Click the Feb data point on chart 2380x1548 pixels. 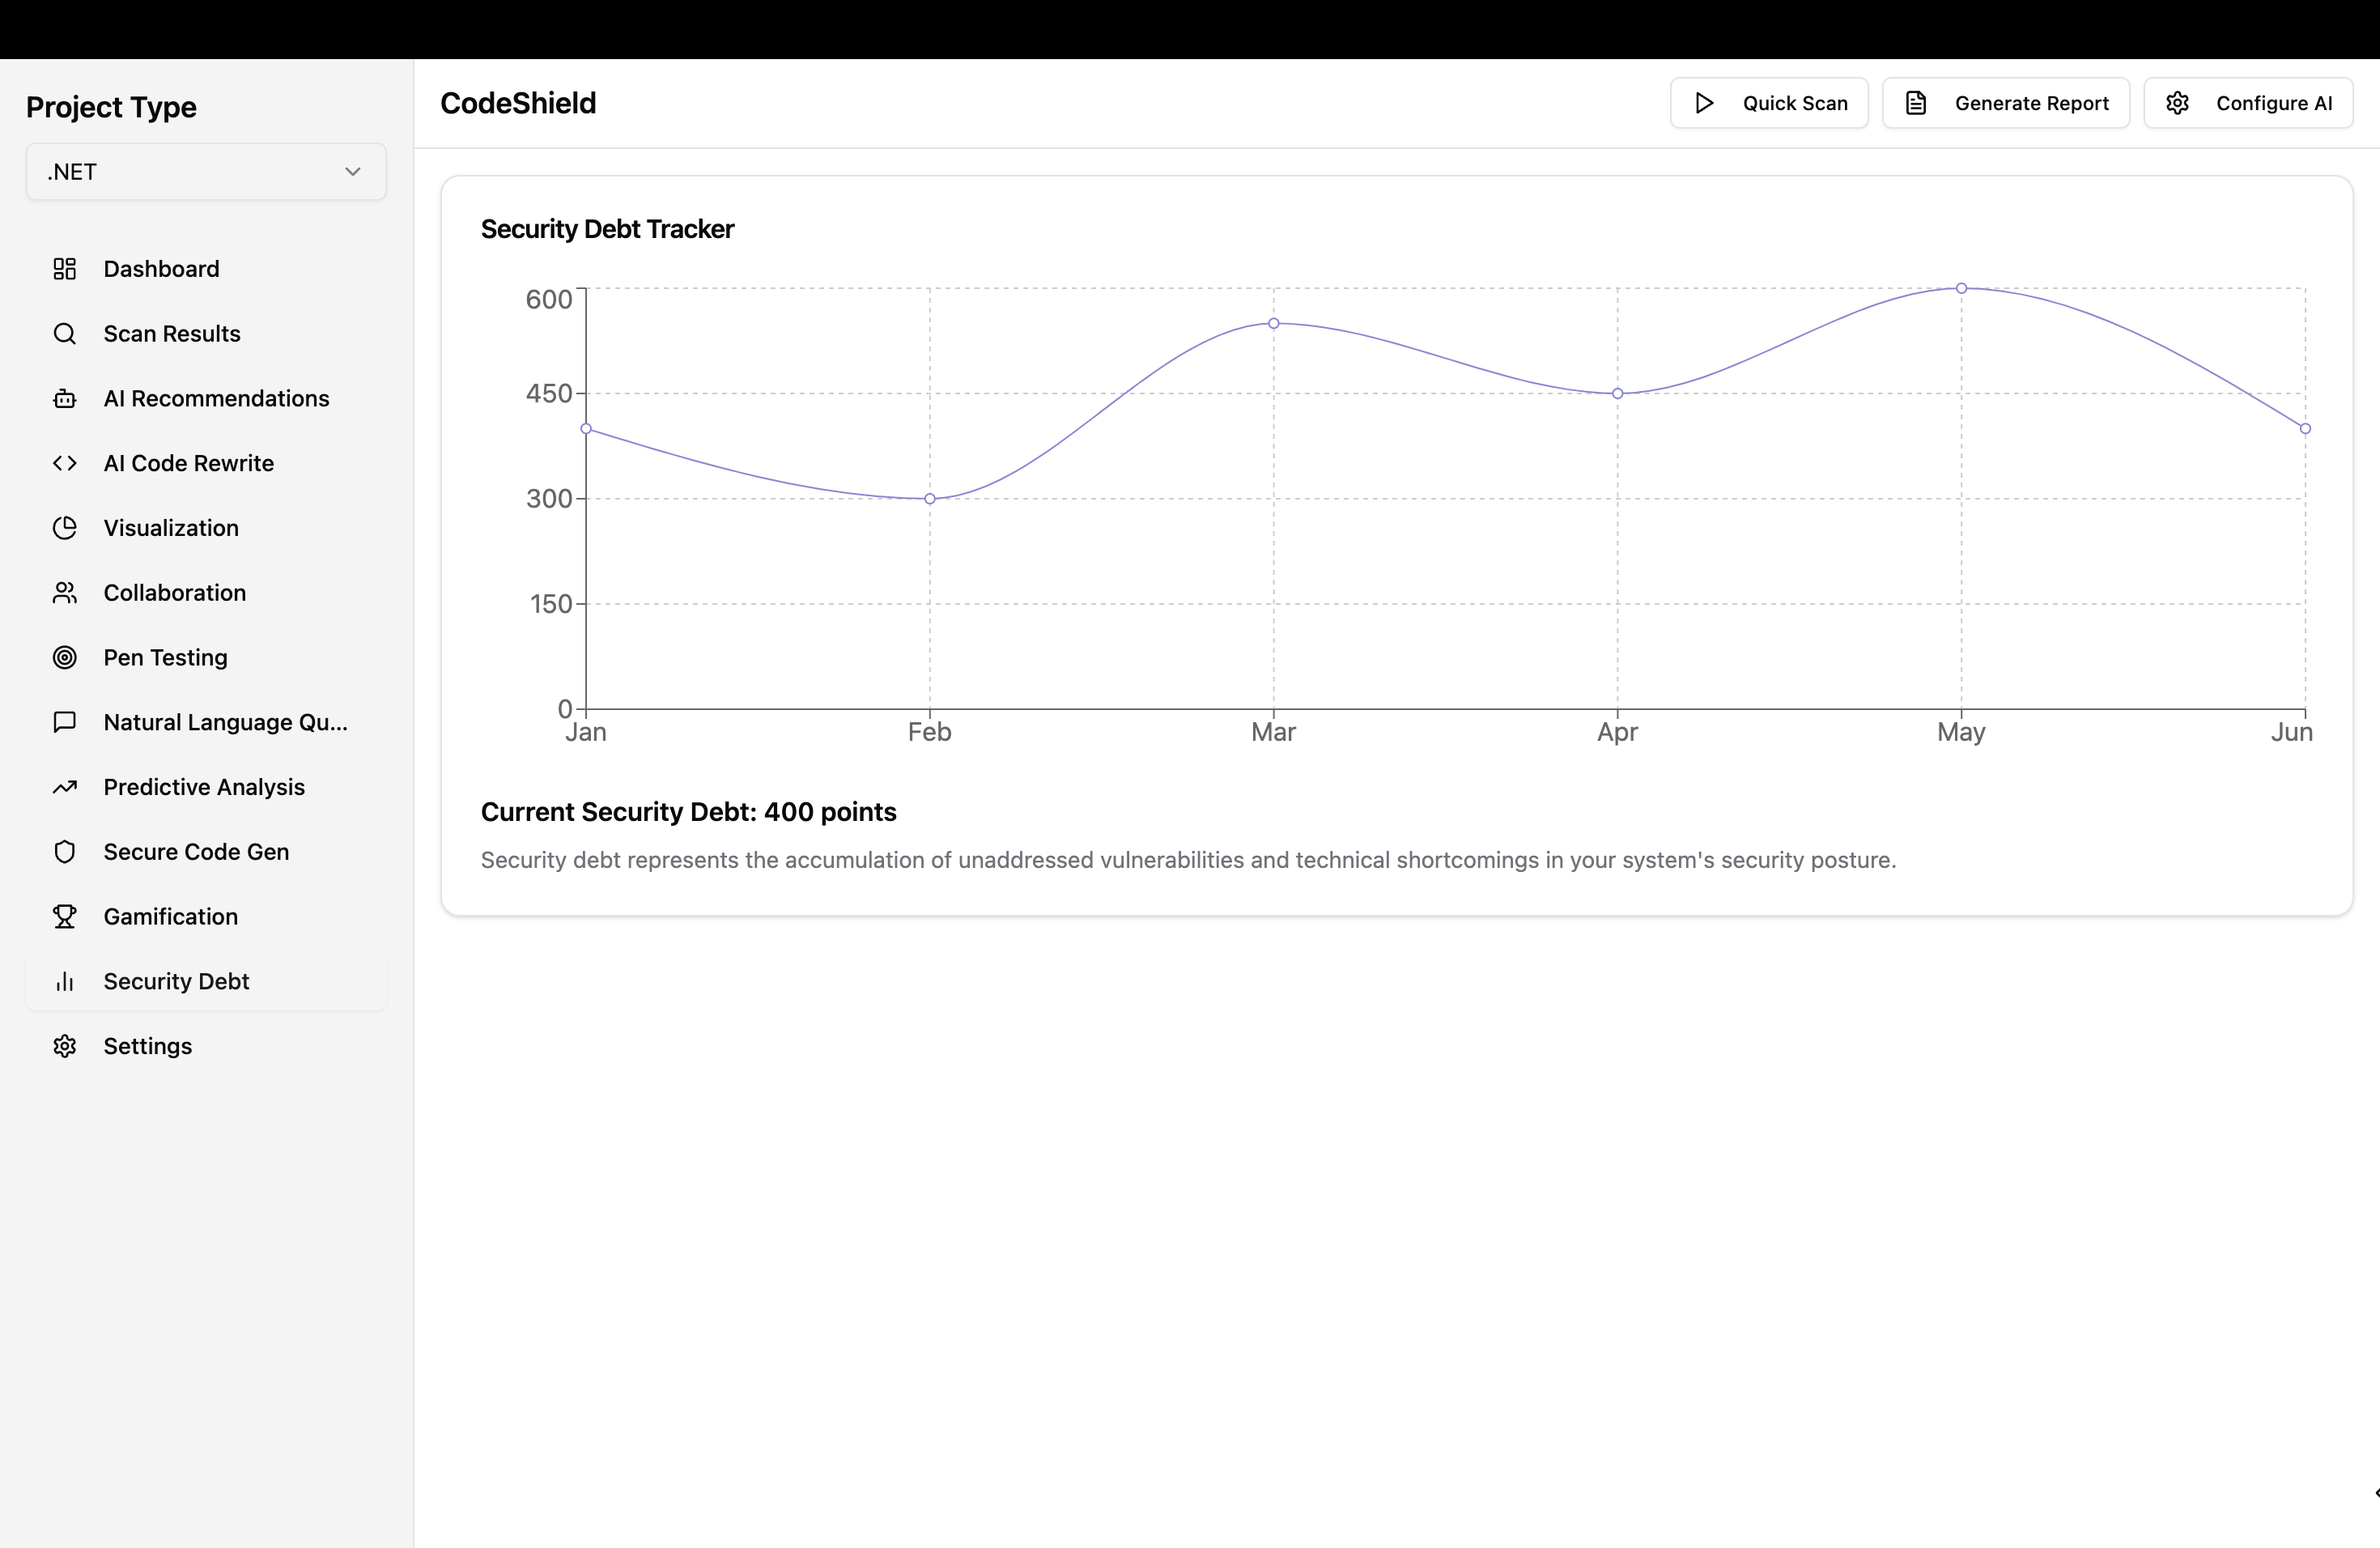tap(930, 499)
